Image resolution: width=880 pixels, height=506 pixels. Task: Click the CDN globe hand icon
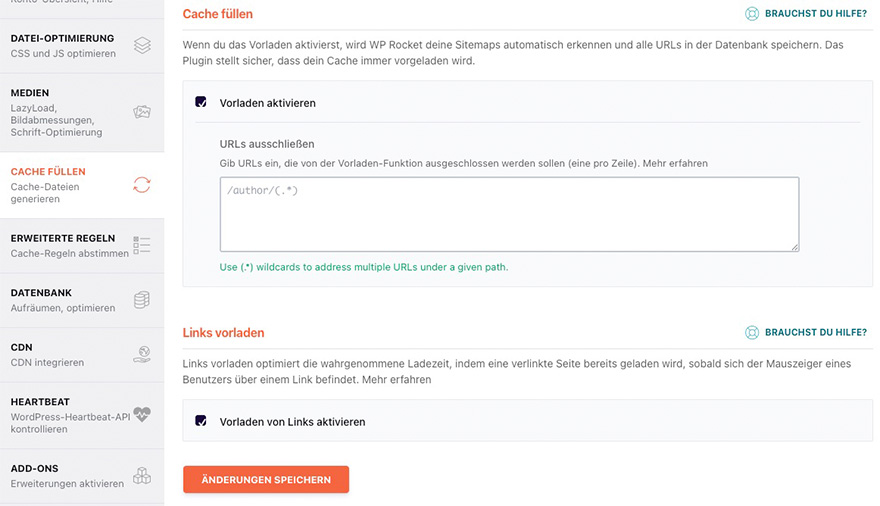pyautogui.click(x=142, y=354)
